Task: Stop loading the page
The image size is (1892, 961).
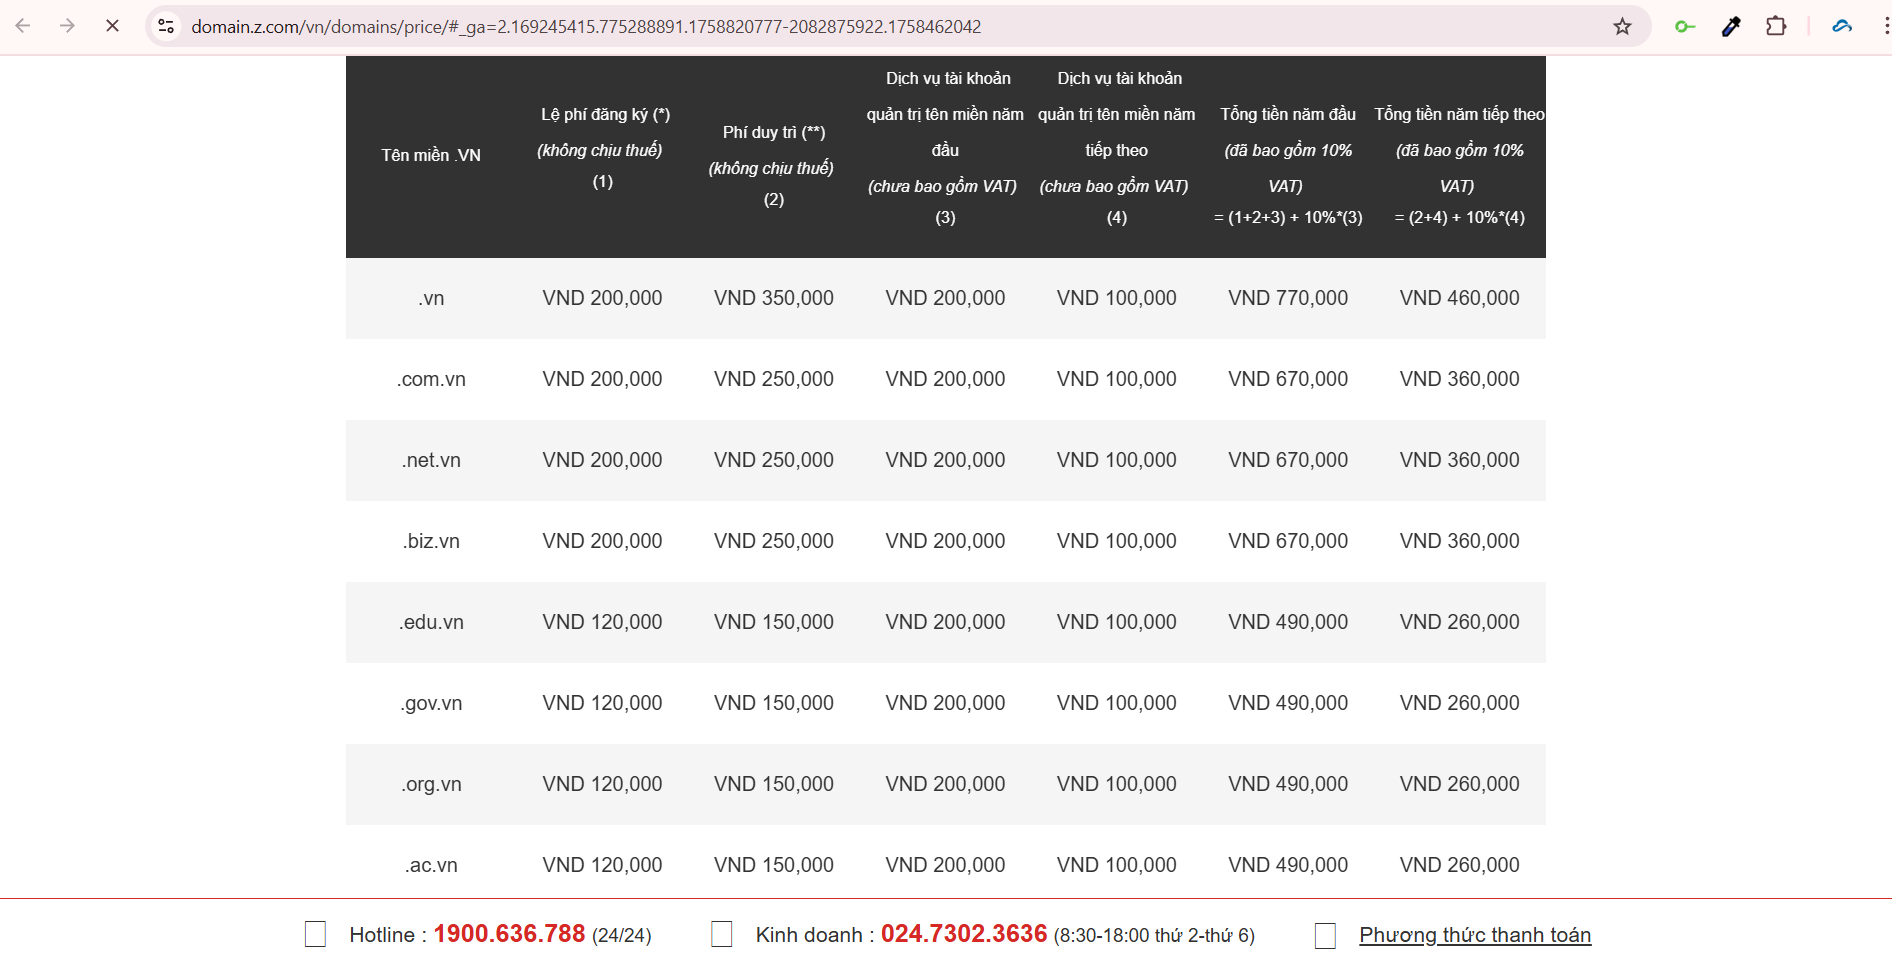Action: coord(112,26)
